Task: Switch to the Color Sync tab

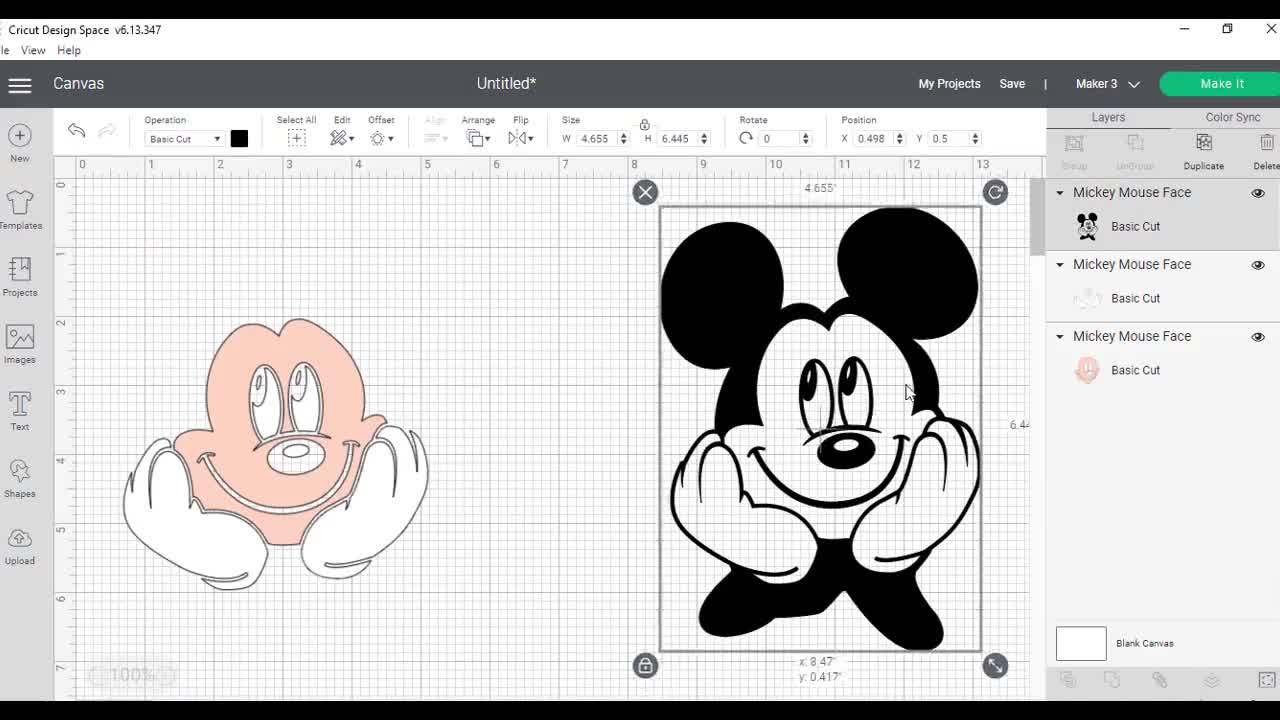Action: (x=1232, y=117)
